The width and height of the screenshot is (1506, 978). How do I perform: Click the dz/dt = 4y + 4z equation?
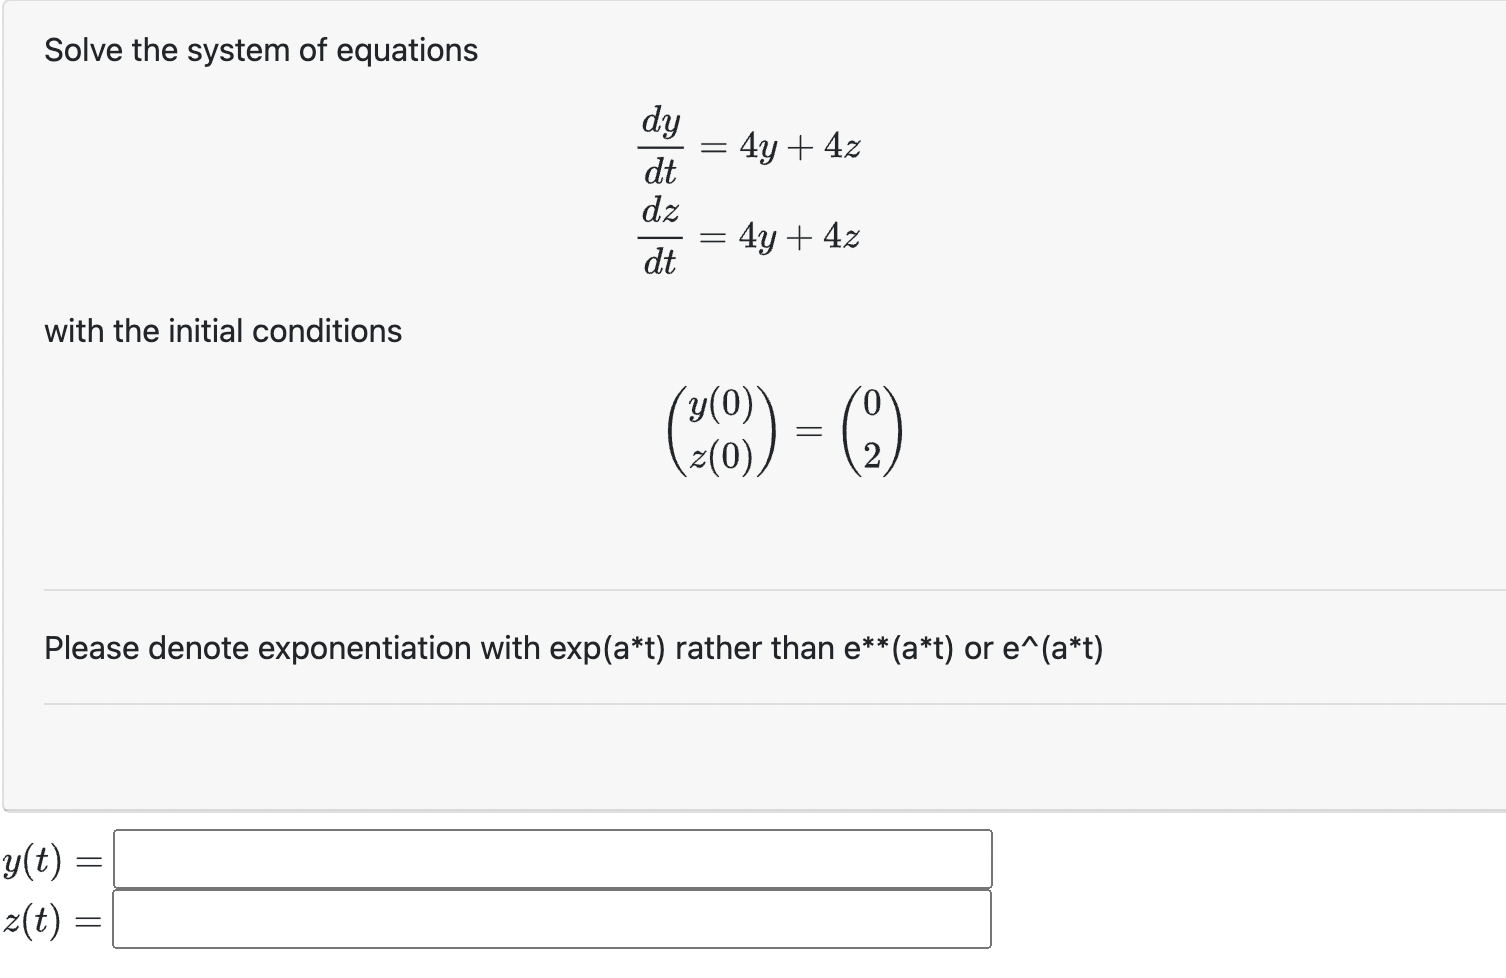[750, 236]
